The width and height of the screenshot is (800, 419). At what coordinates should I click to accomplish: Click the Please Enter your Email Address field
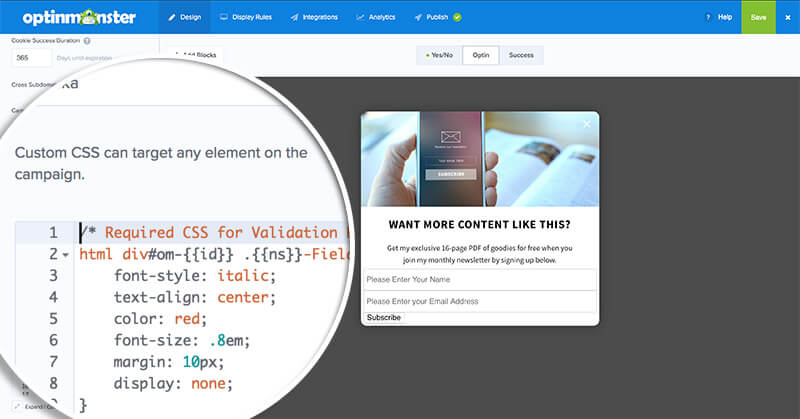[480, 301]
